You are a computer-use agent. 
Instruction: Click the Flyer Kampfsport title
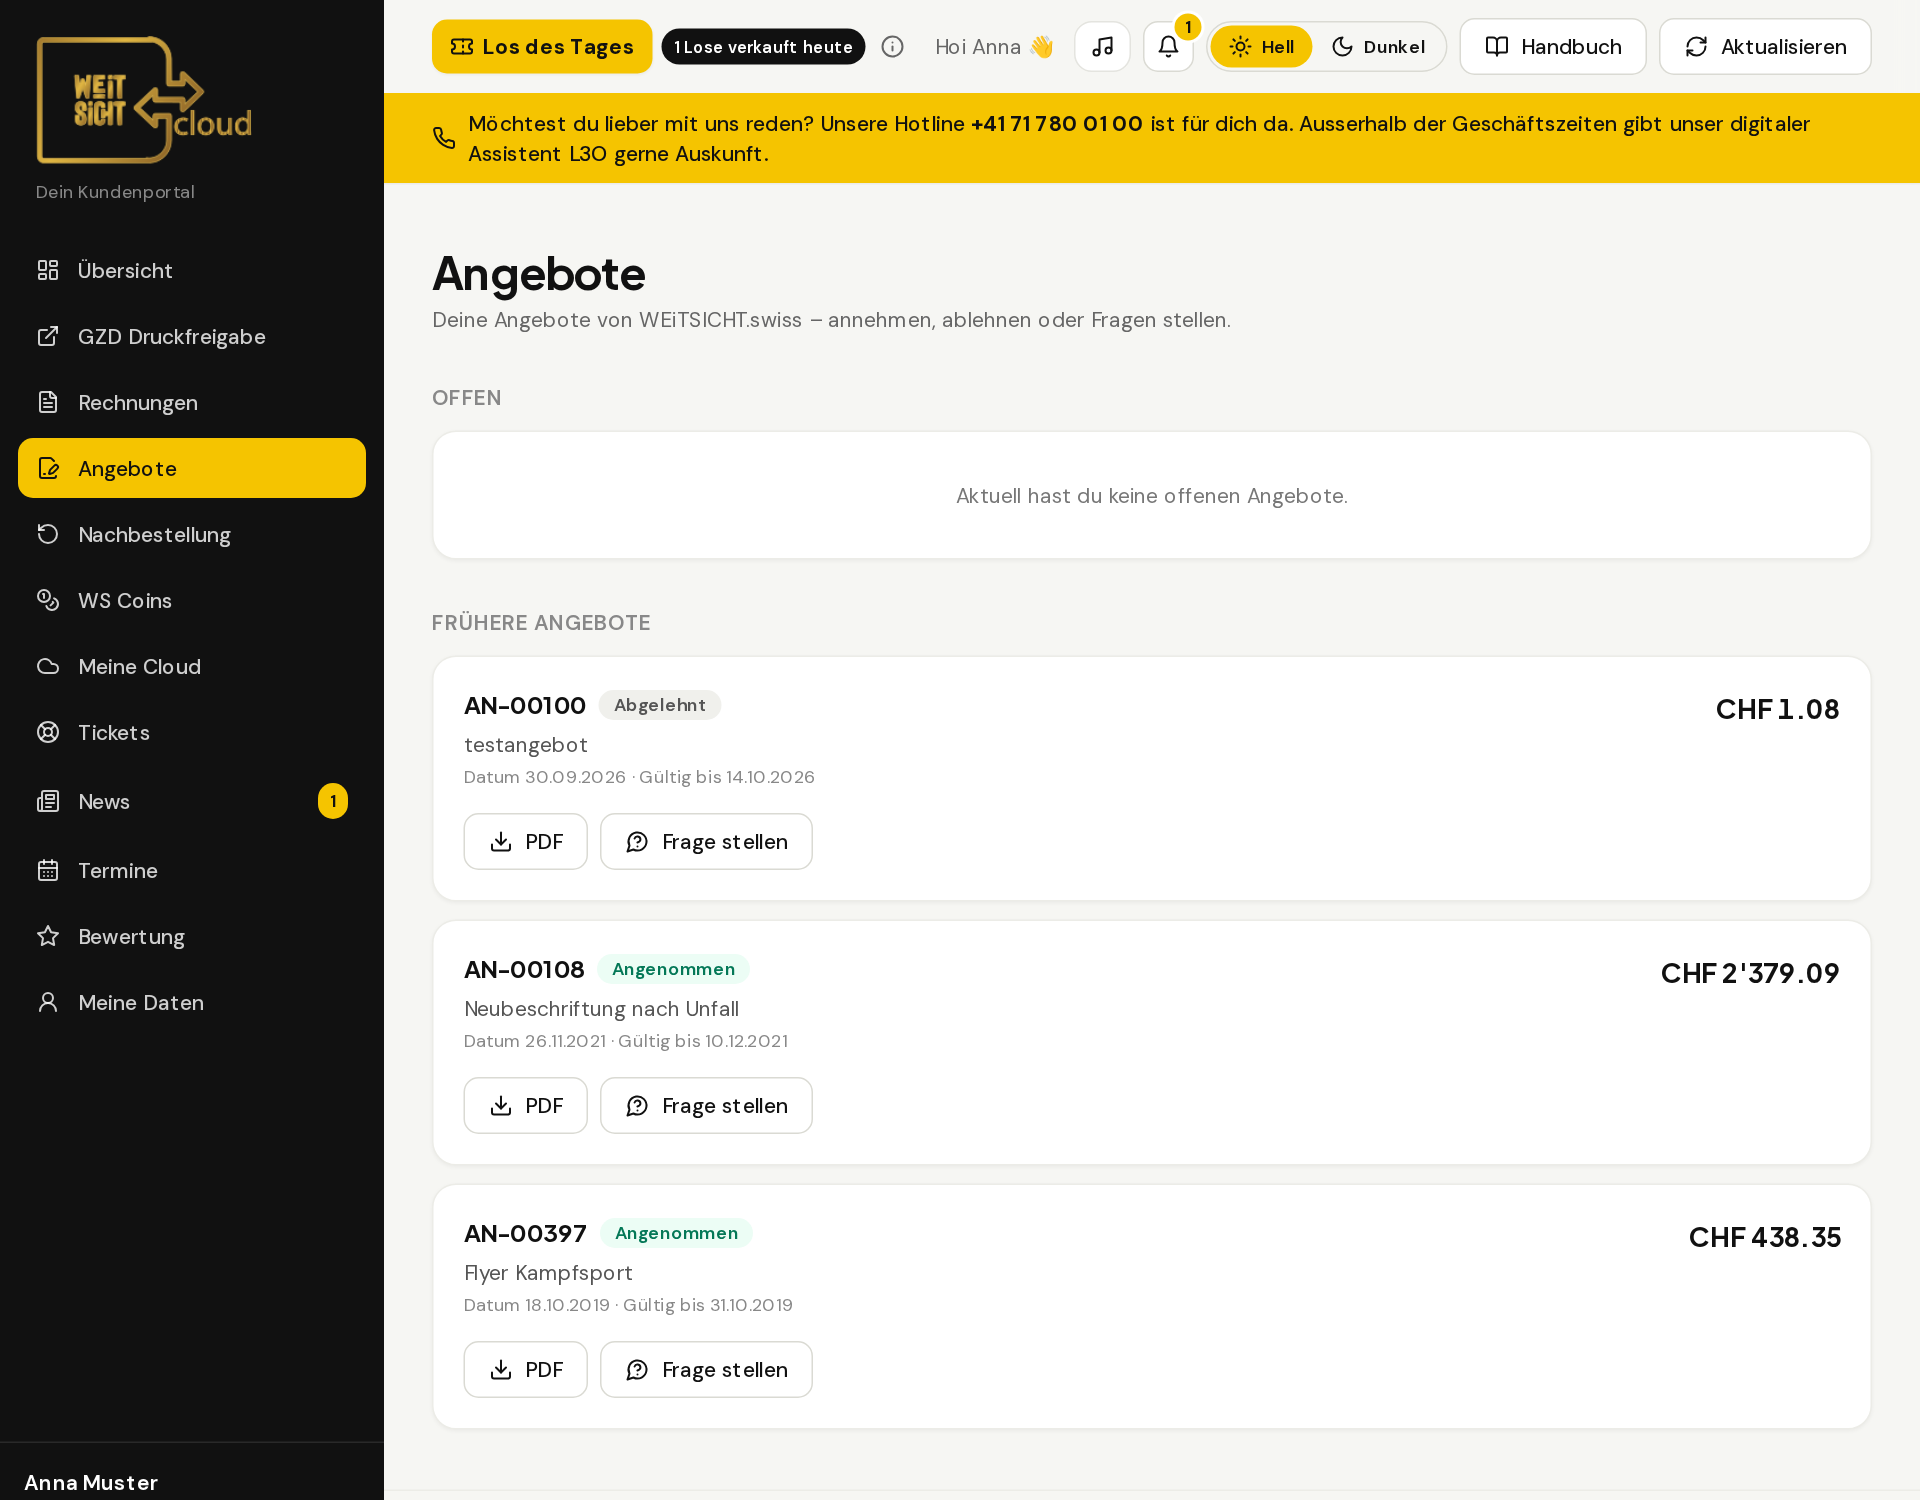pyautogui.click(x=548, y=1273)
